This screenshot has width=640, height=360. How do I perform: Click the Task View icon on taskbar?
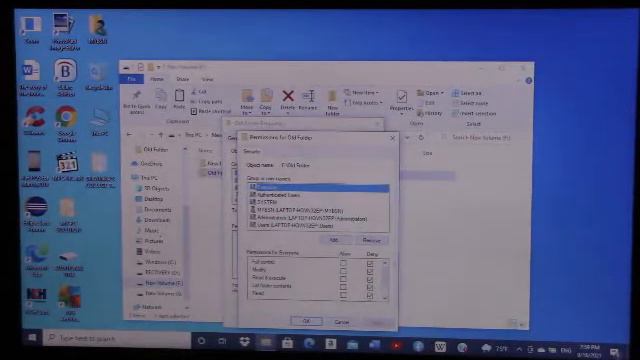coord(222,341)
